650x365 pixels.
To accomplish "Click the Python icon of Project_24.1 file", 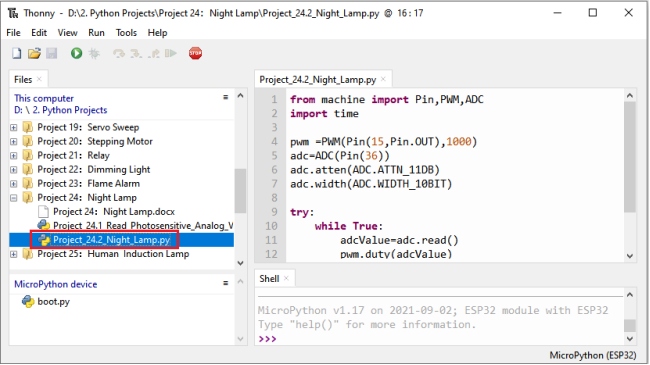I will (x=43, y=225).
